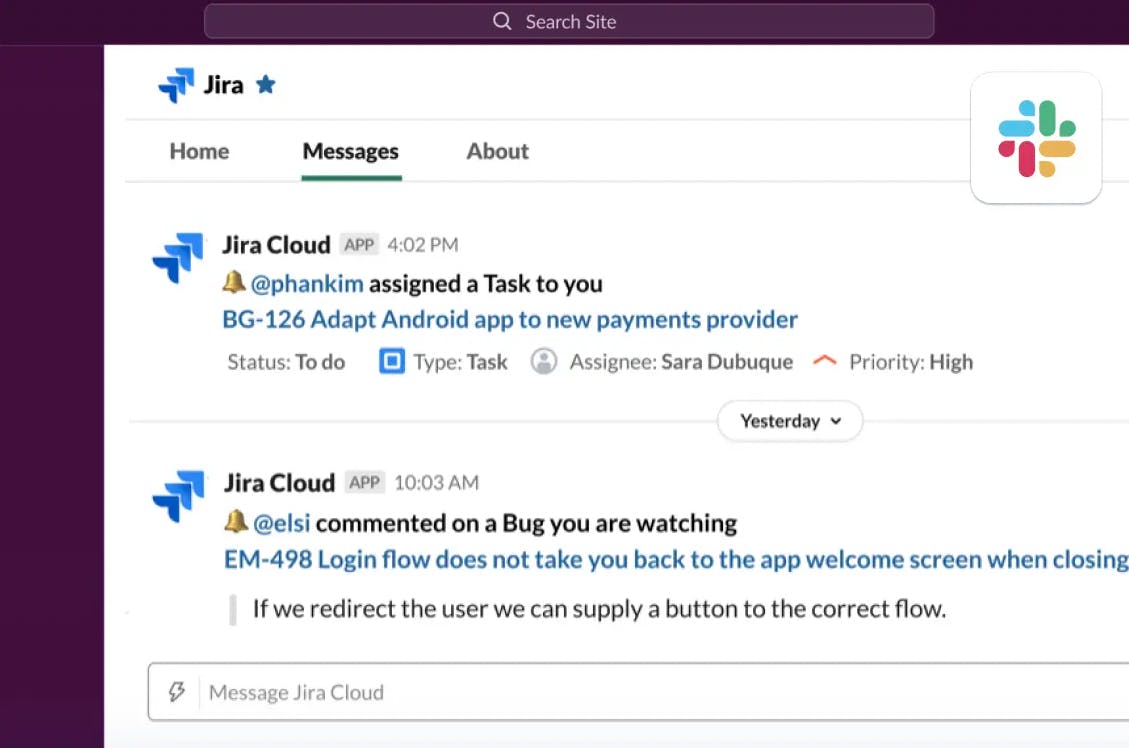Click the blue Task type icon
The image size is (1129, 748).
pos(391,362)
